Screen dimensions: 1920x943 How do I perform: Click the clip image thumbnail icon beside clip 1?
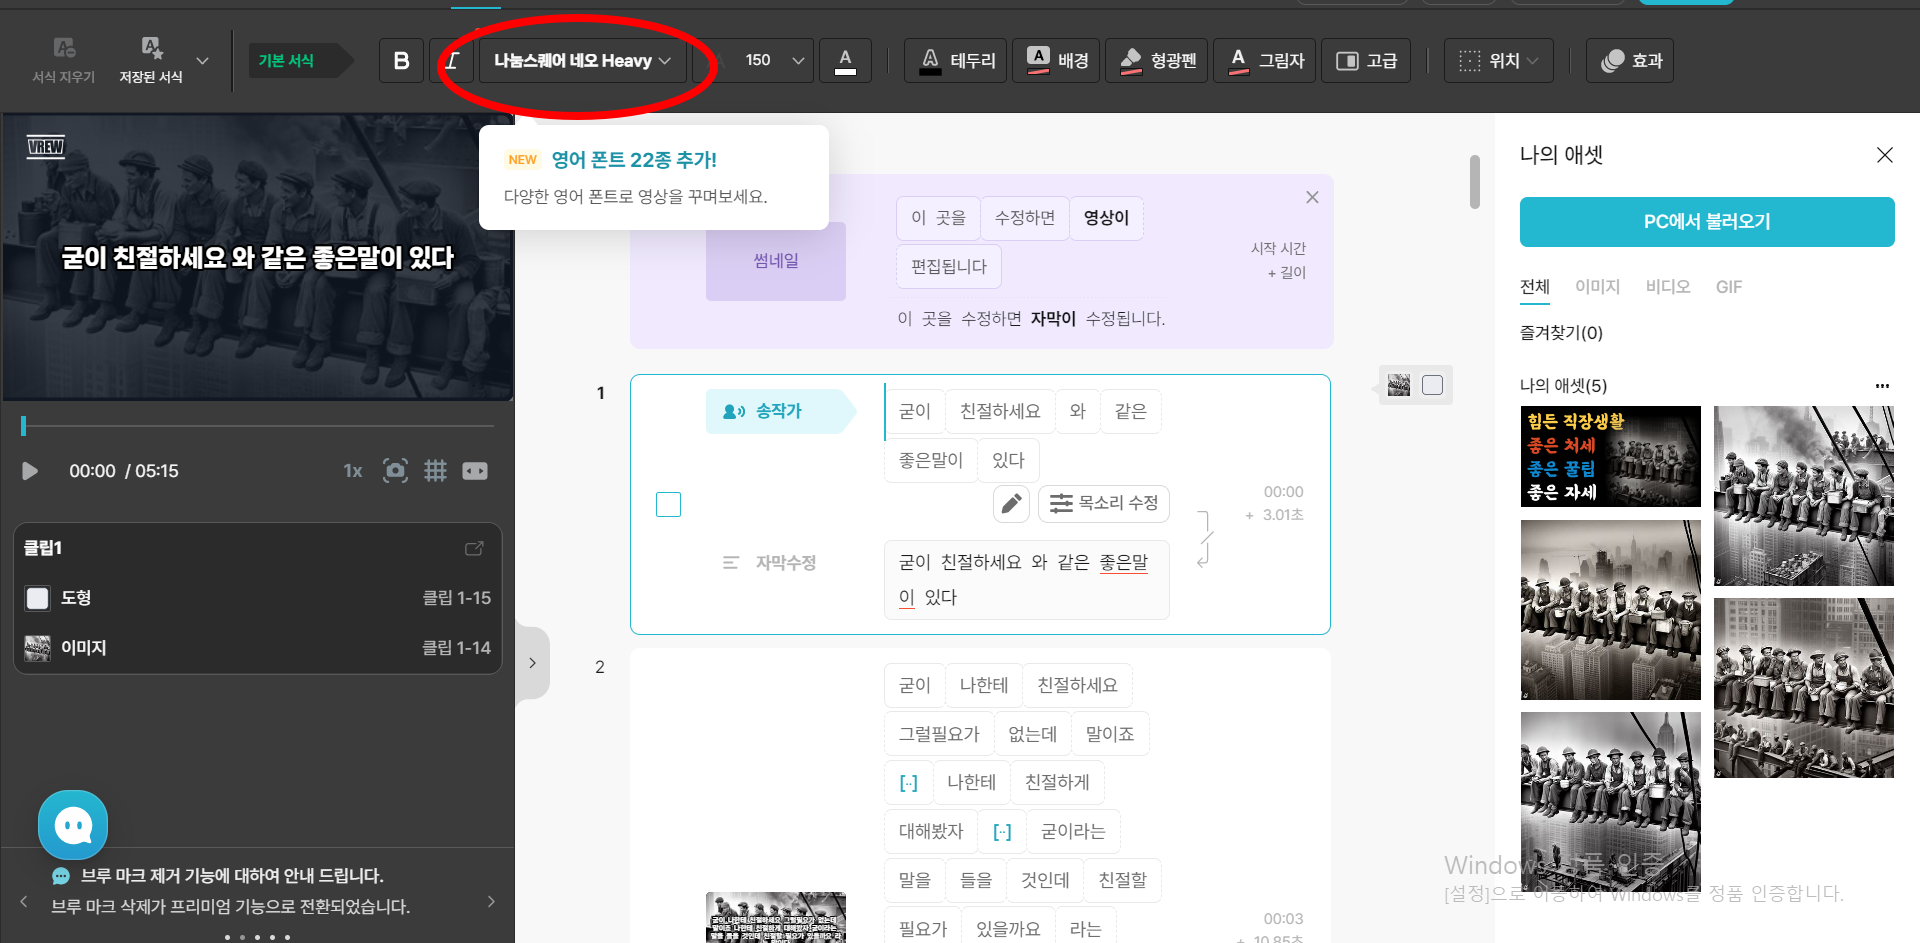[1399, 385]
